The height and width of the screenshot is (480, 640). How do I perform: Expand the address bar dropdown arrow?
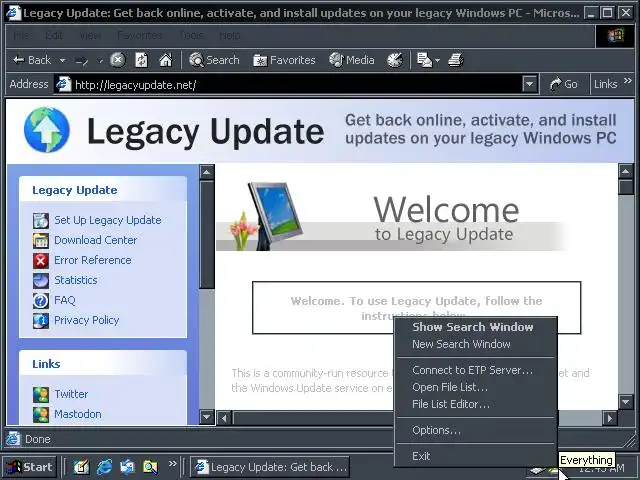point(529,84)
